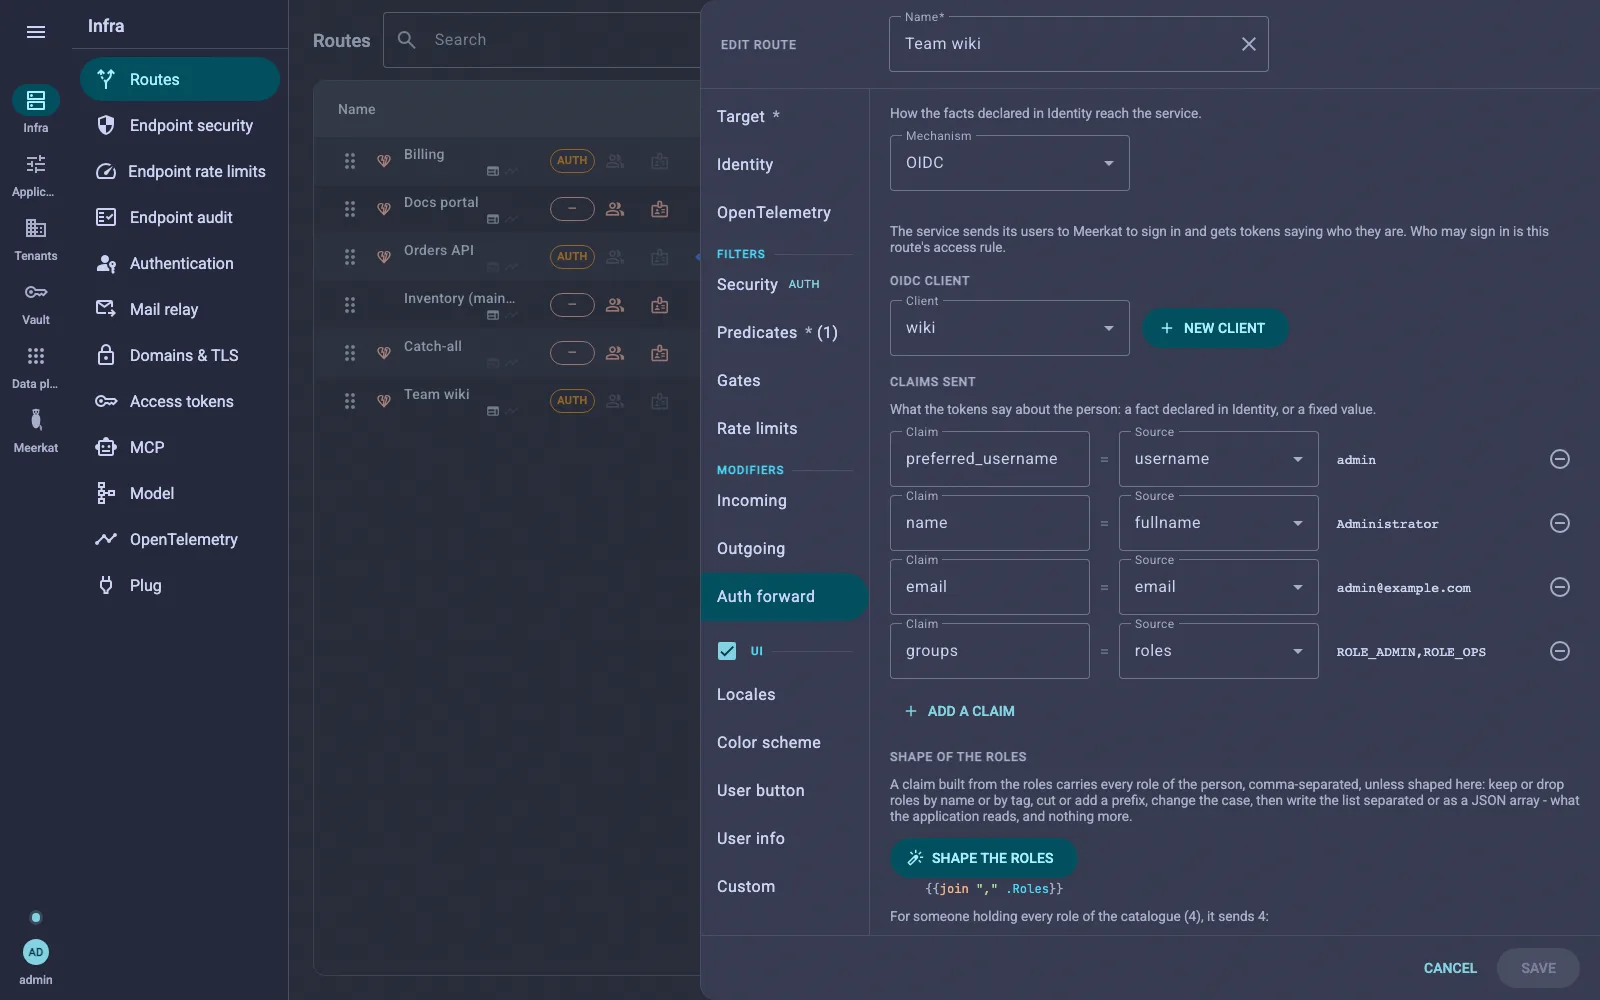1600x1000 pixels.
Task: Remove the preferred_username claim row
Action: click(1560, 459)
